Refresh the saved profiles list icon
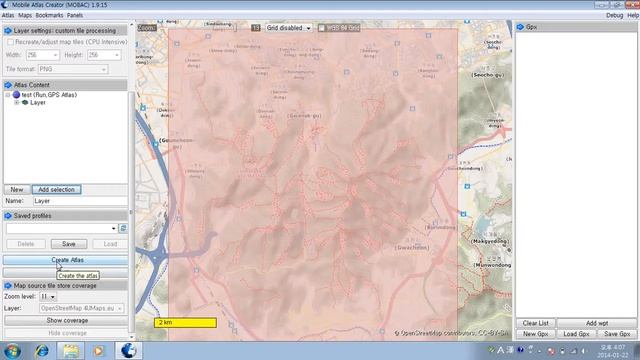Image resolution: width=640 pixels, height=360 pixels. tap(123, 228)
